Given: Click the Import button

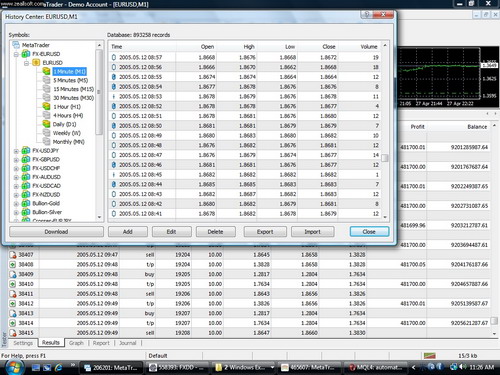Looking at the screenshot, I should click(x=312, y=232).
